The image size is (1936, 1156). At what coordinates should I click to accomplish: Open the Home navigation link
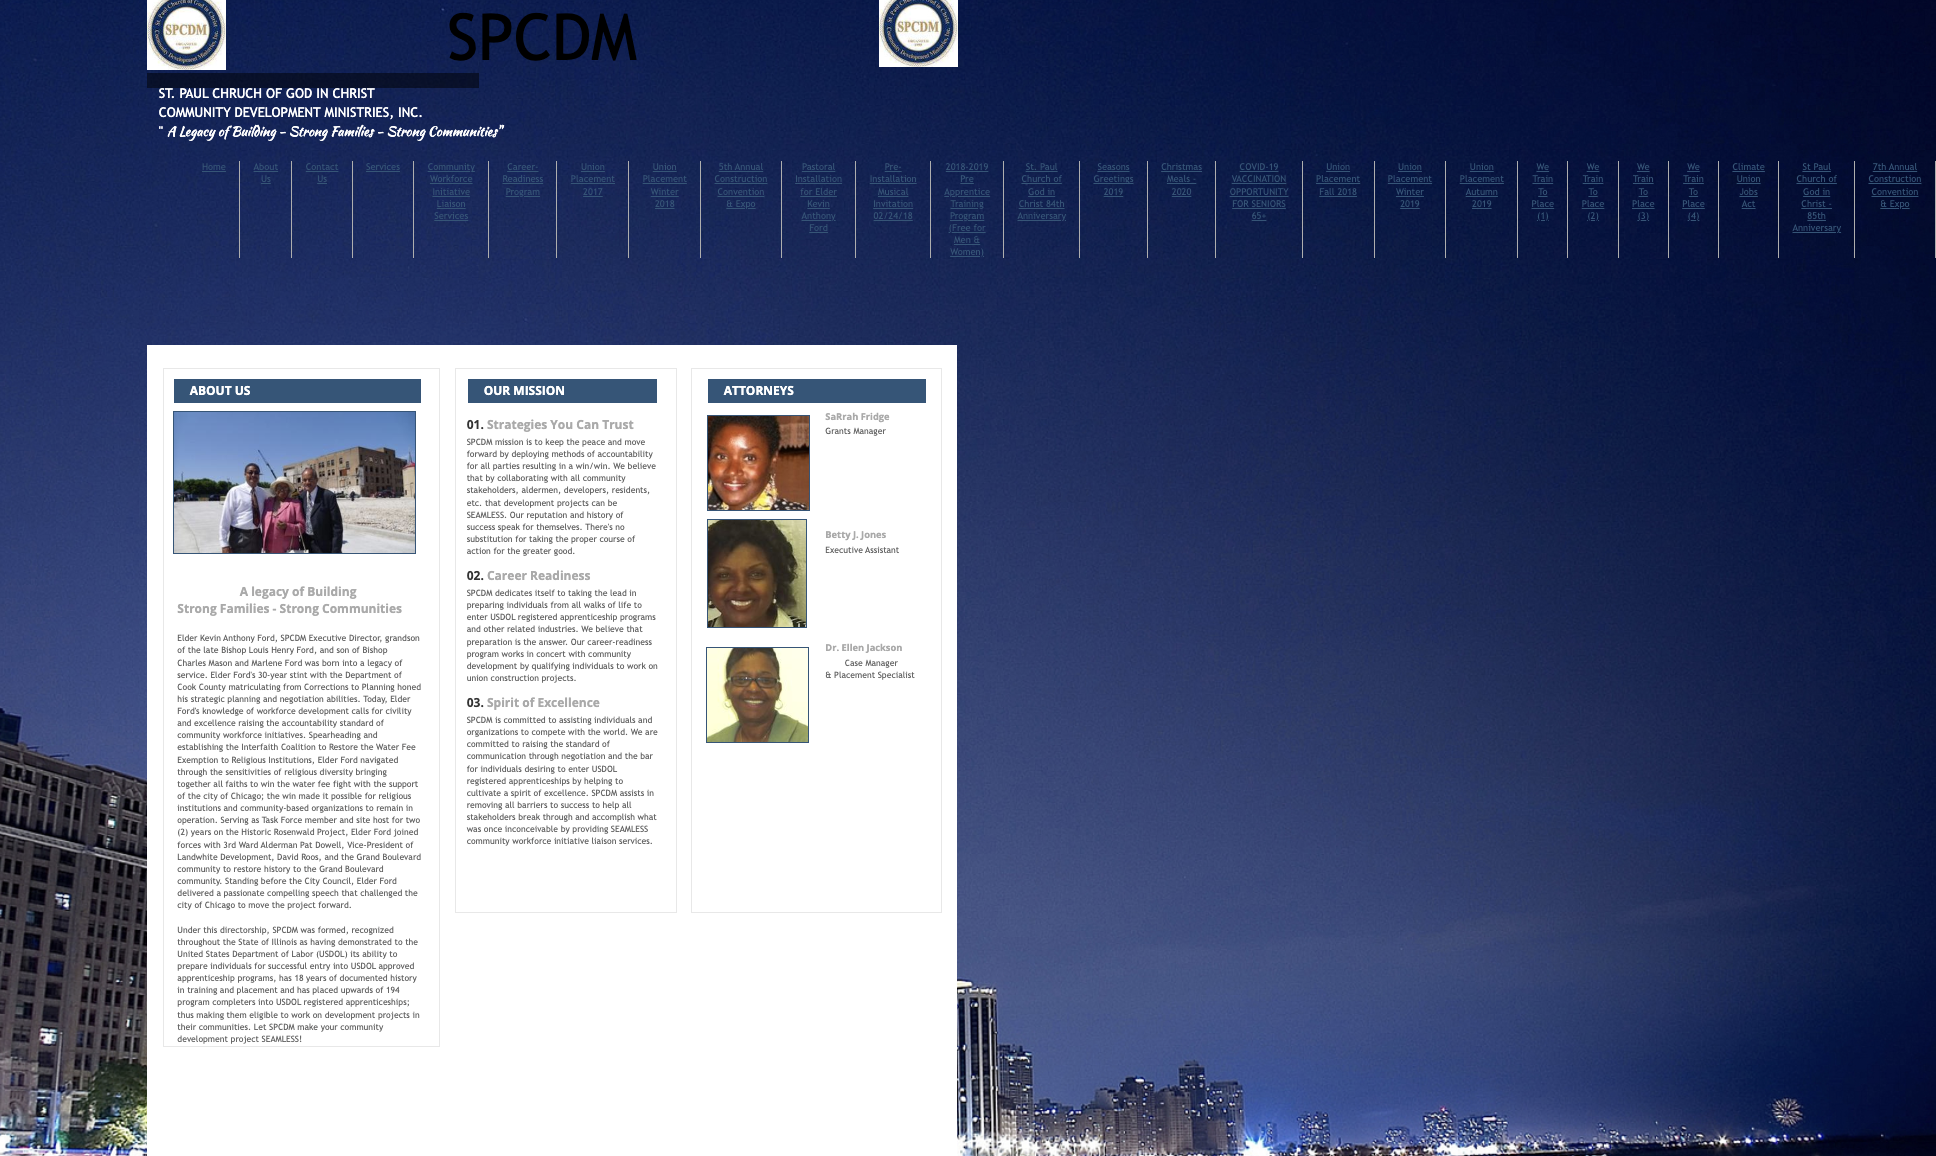click(214, 167)
